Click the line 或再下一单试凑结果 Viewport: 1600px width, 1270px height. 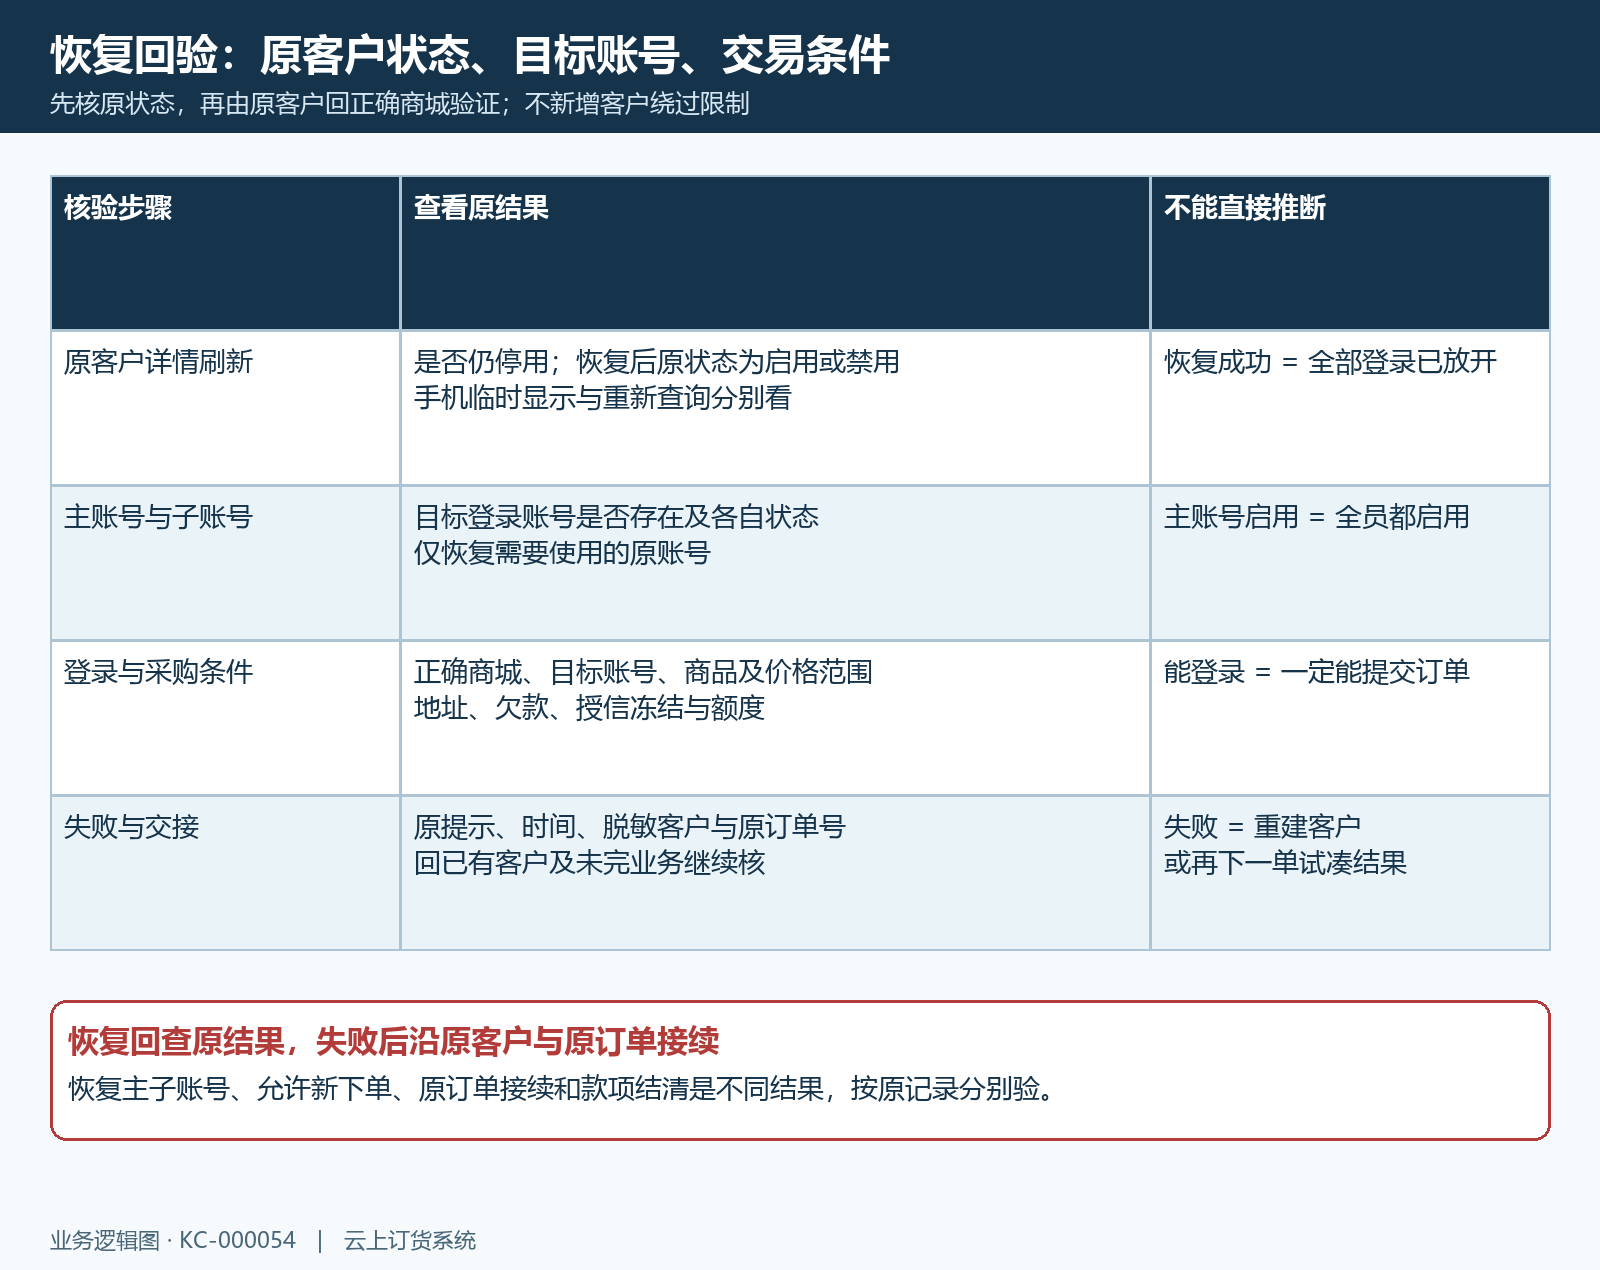coord(1285,863)
